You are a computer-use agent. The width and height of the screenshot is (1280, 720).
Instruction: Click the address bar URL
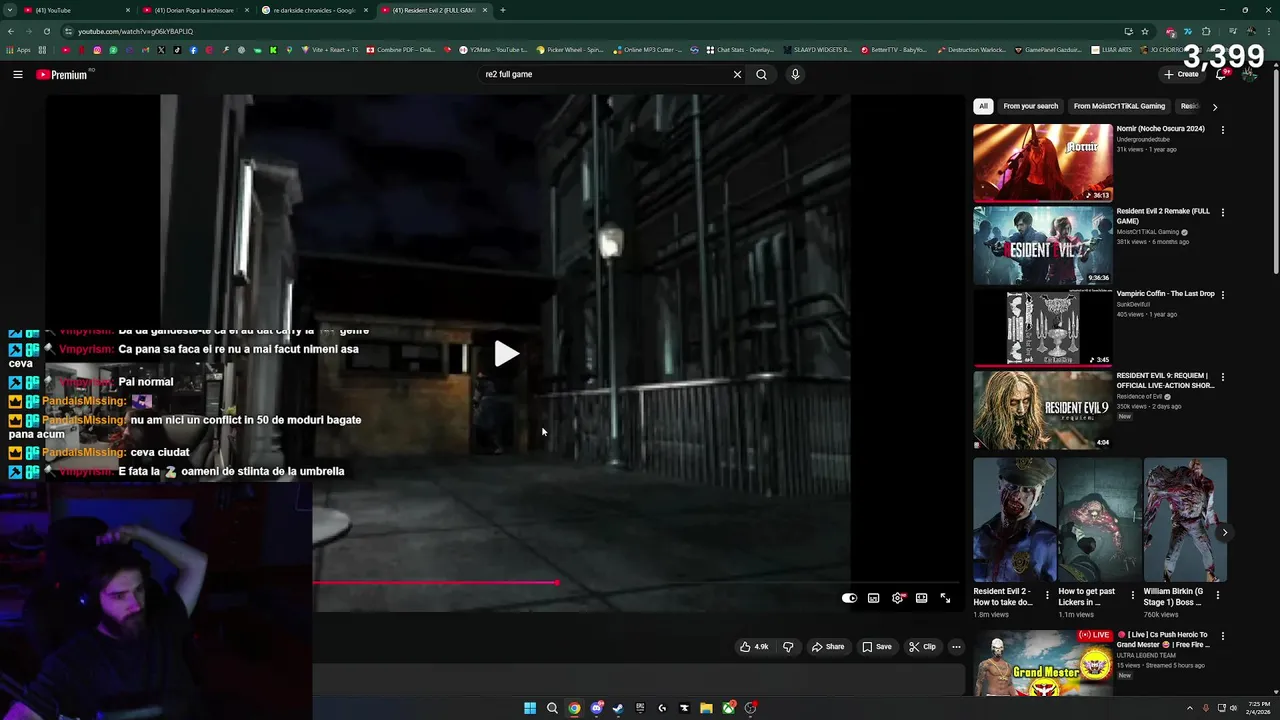tap(135, 31)
